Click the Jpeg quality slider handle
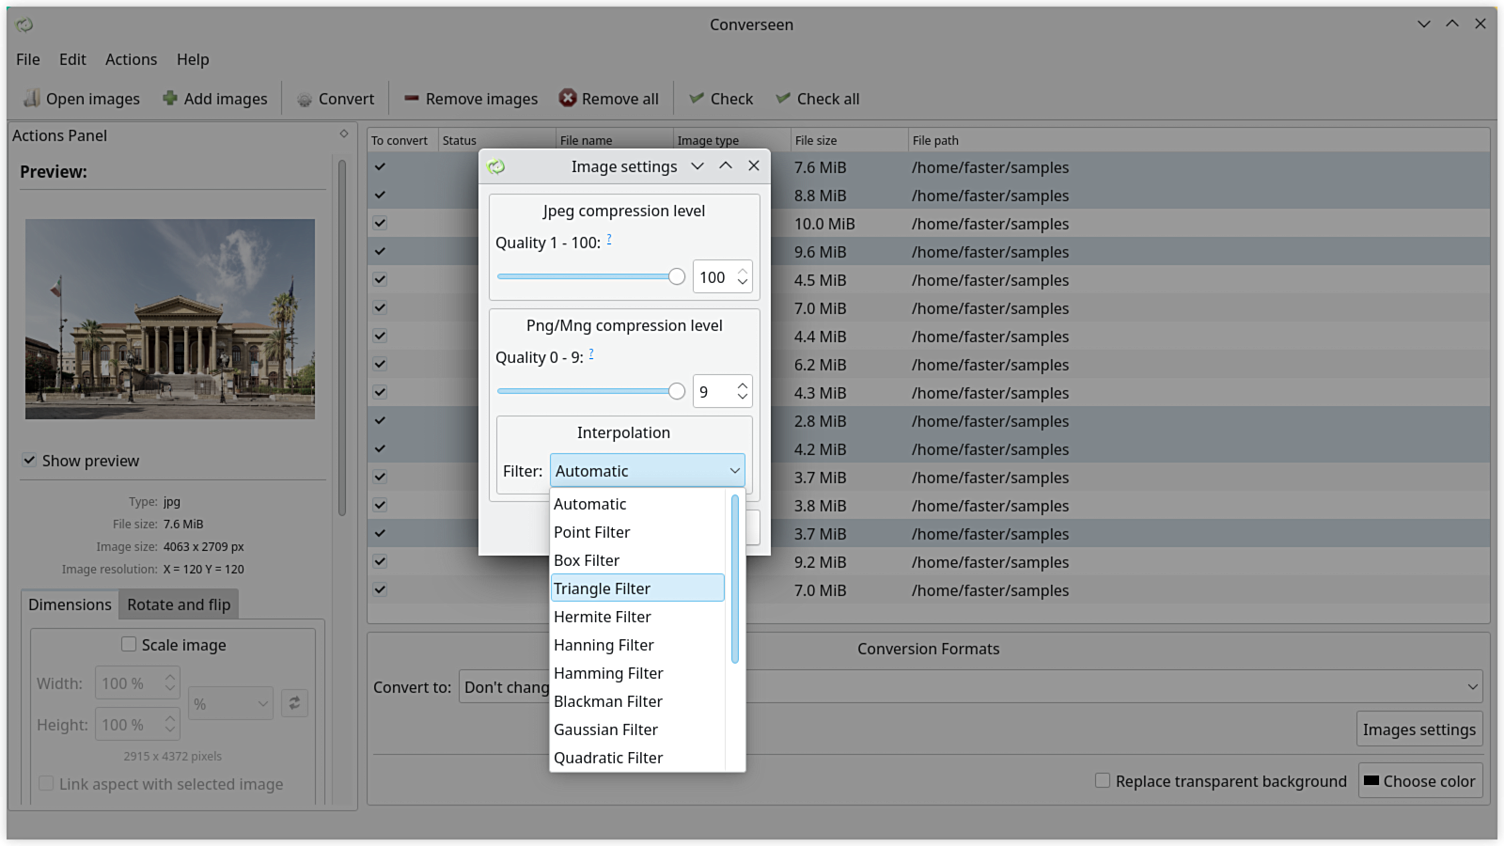 [x=677, y=277]
